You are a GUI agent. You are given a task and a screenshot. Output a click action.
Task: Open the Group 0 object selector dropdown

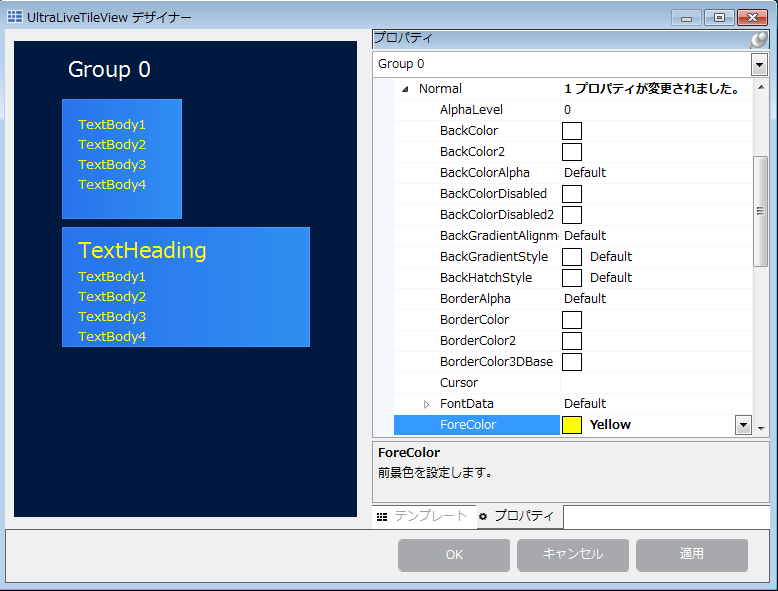click(x=759, y=65)
